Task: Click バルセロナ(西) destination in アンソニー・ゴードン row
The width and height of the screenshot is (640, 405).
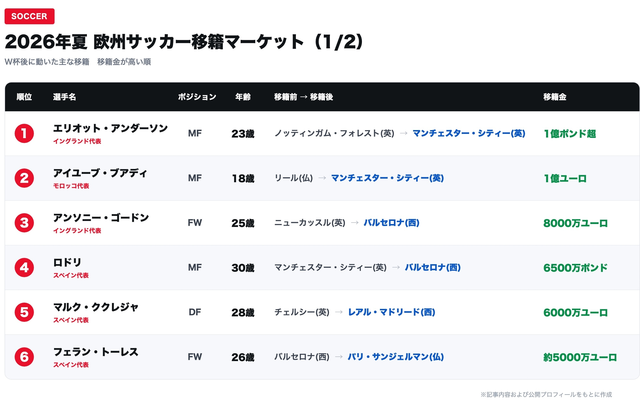Action: tap(391, 223)
